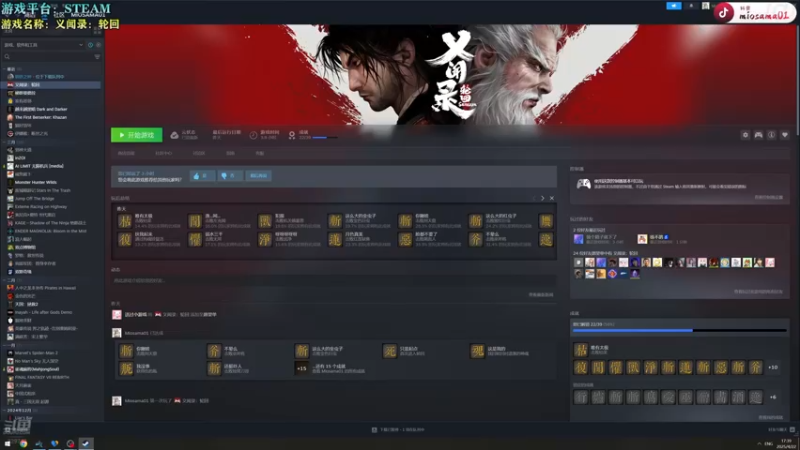
Task: Open Friends & Chat at bottom right
Action: pyautogui.click(x=782, y=430)
